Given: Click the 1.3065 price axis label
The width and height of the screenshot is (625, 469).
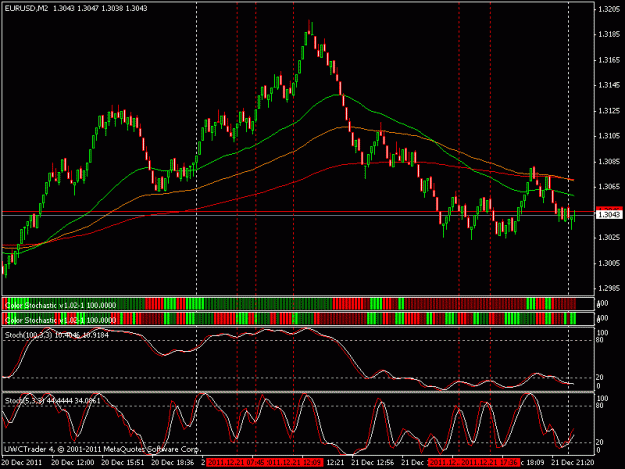Looking at the screenshot, I should point(609,187).
